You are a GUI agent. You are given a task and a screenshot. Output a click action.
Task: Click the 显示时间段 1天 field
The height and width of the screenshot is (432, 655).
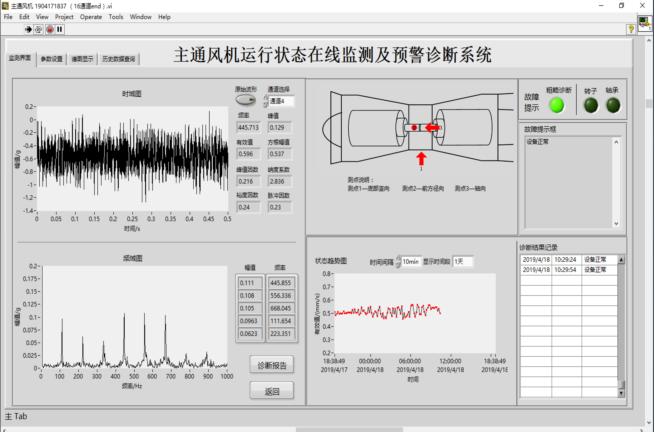point(463,261)
